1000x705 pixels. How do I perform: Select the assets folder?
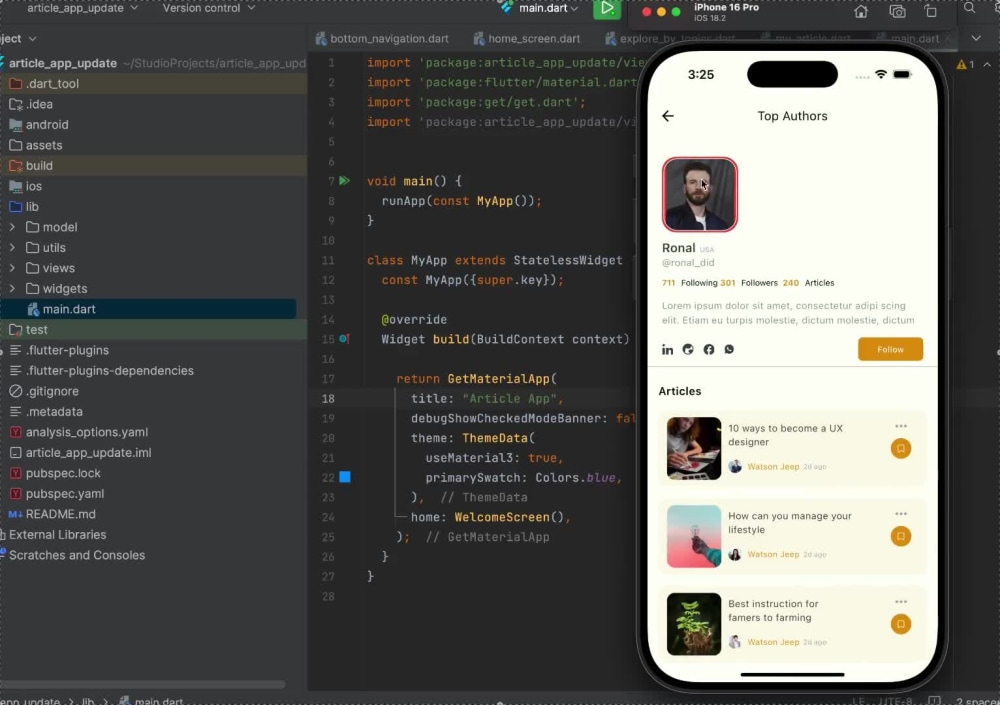point(43,145)
